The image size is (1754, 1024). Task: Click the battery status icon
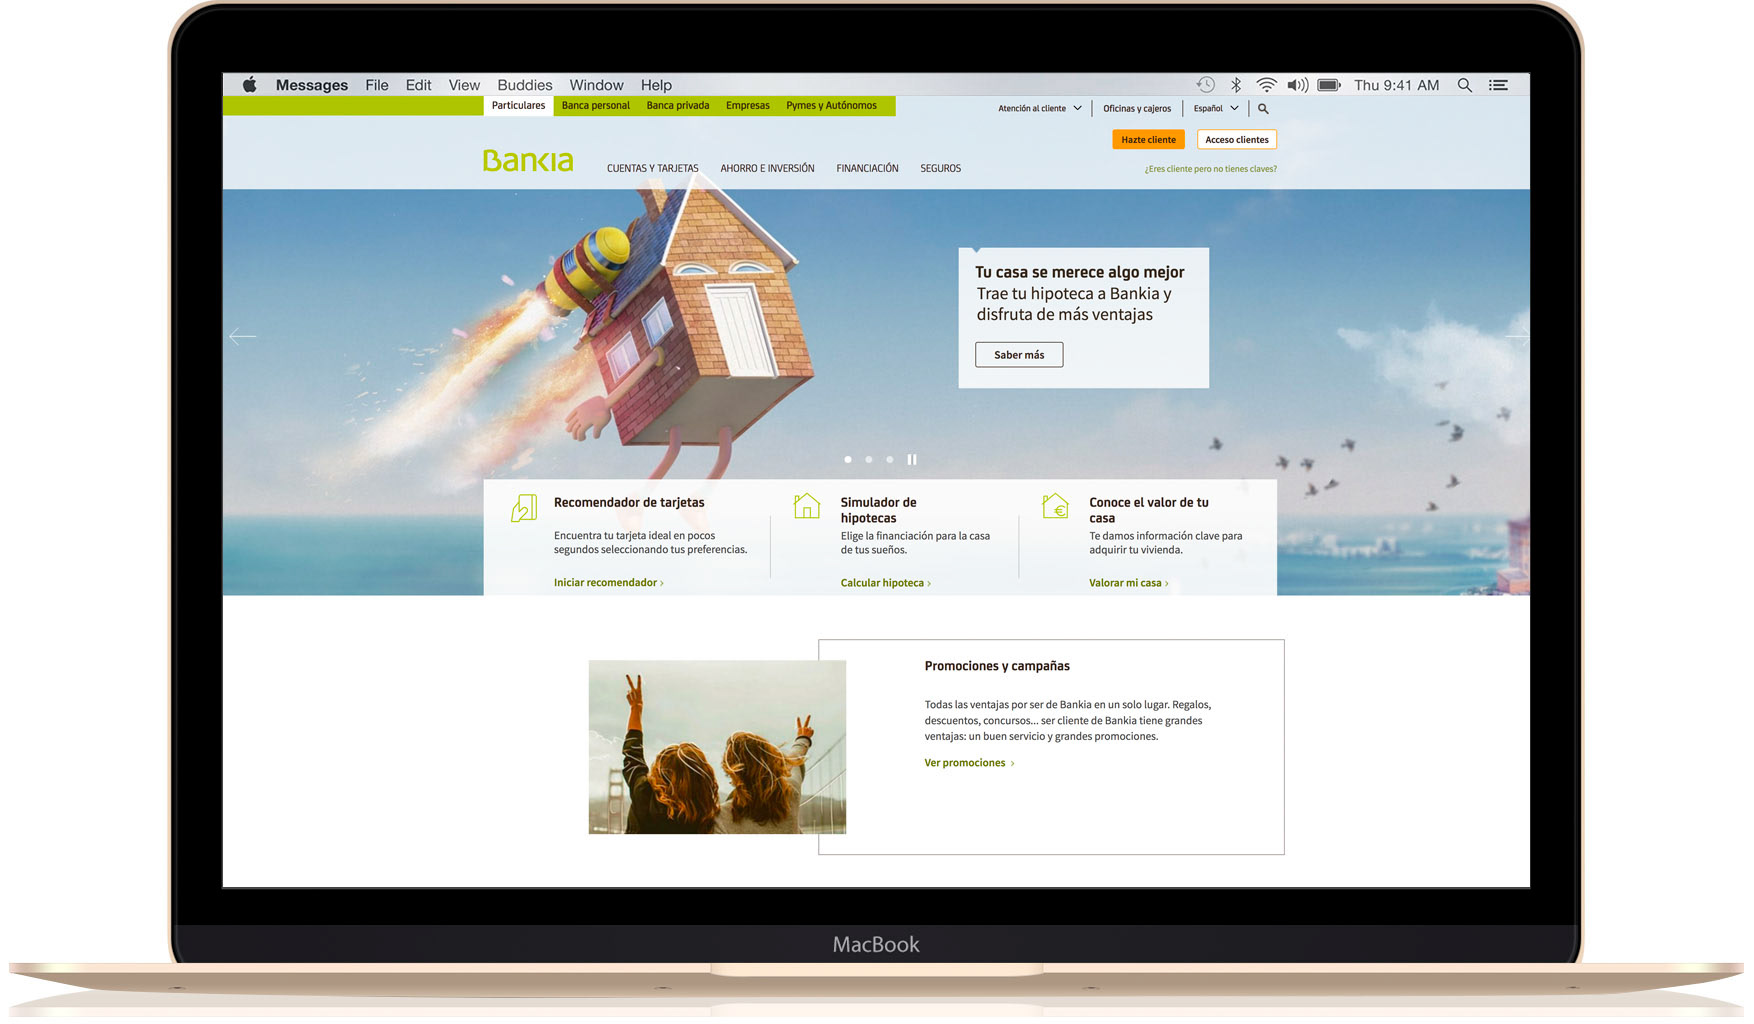tap(1329, 85)
